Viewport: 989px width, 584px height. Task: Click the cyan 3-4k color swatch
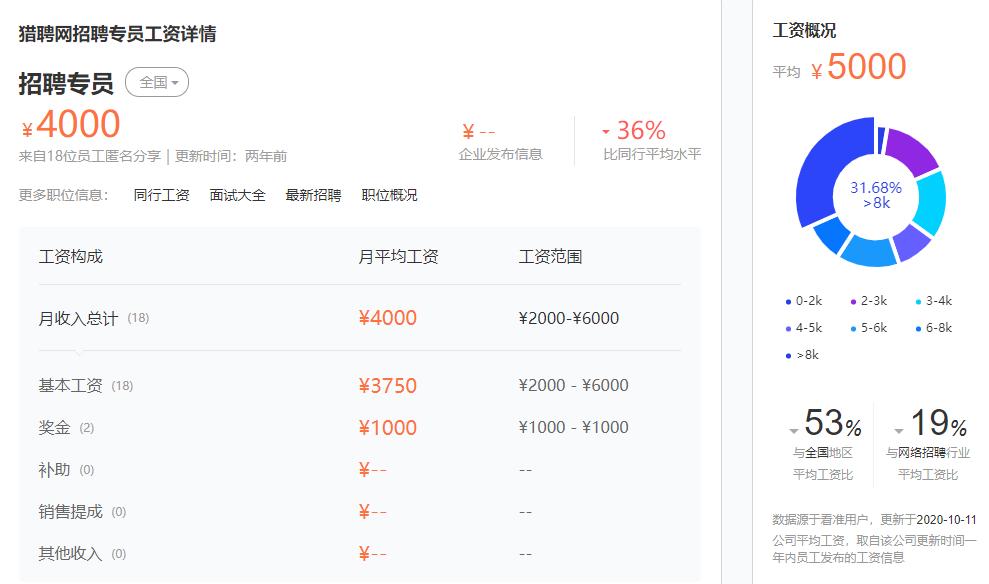point(920,298)
